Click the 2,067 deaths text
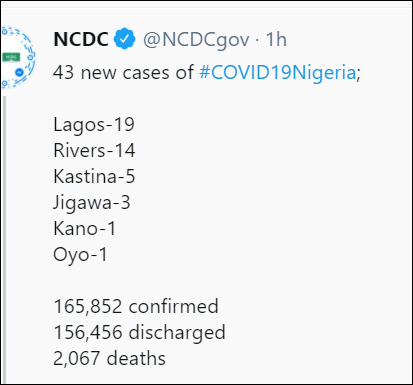Viewport: 413px width, 385px height. 109,358
